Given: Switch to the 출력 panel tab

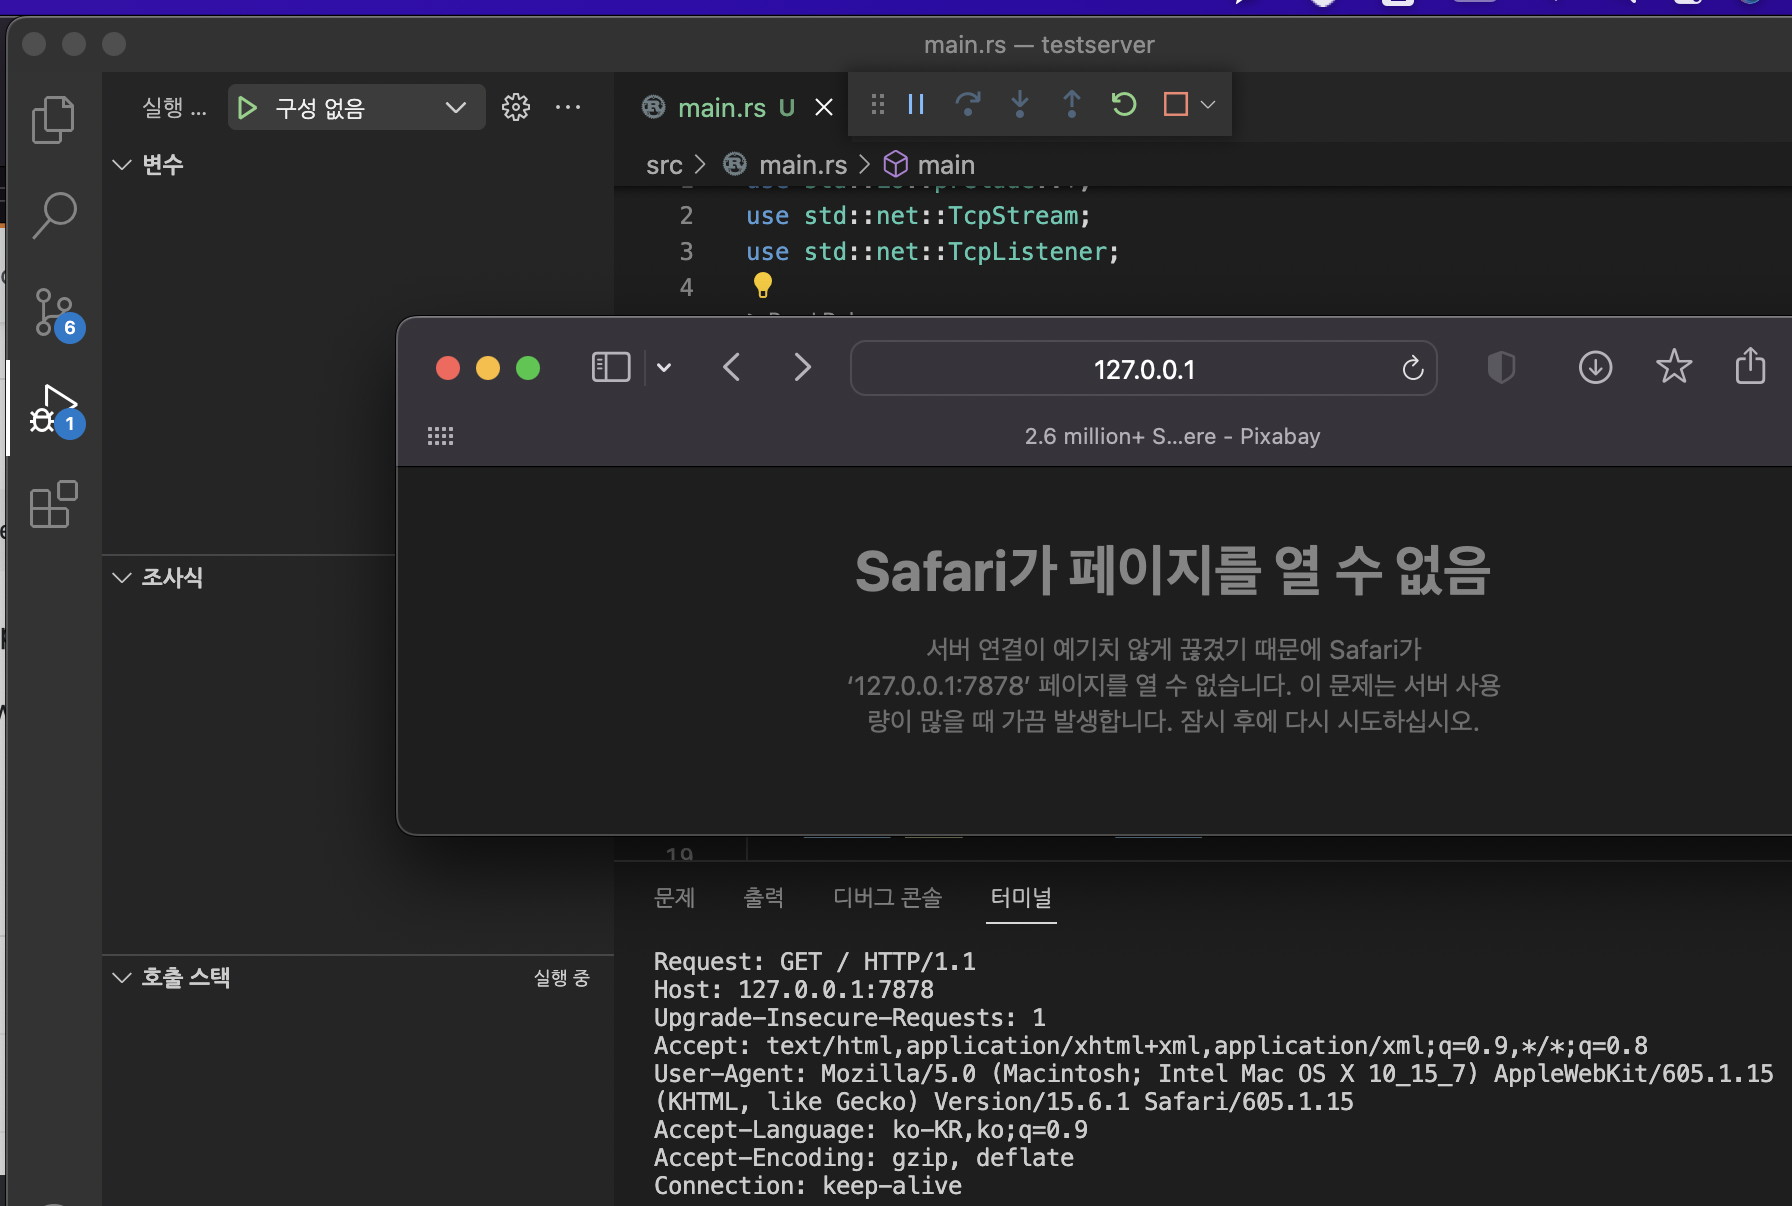Looking at the screenshot, I should 764,897.
